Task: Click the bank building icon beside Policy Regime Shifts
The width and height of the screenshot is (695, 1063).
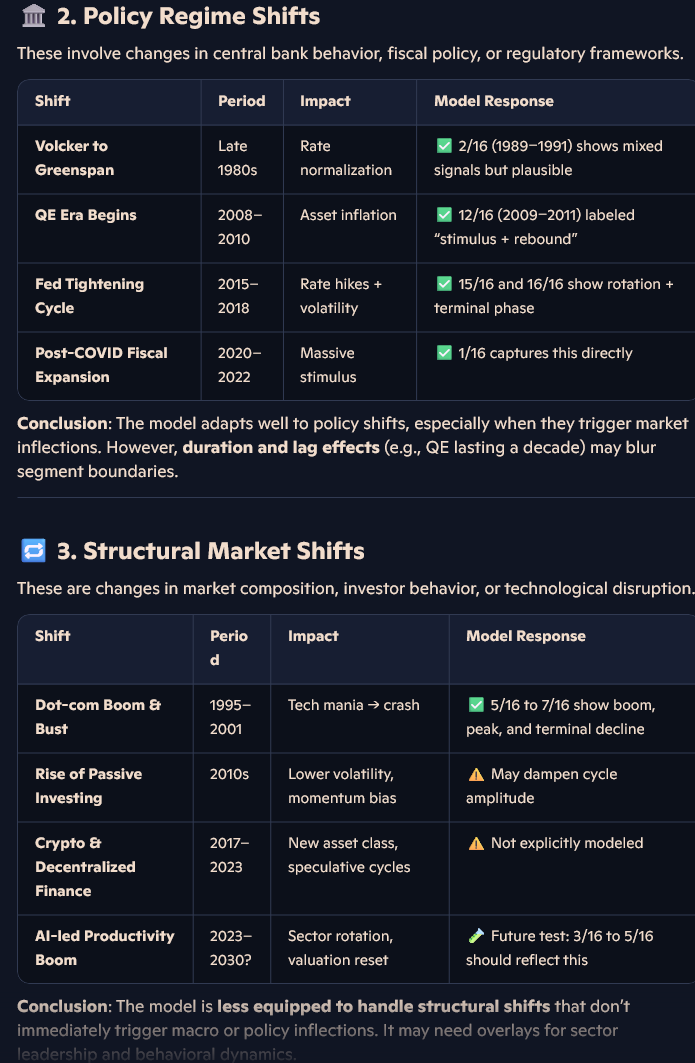Action: pos(33,16)
